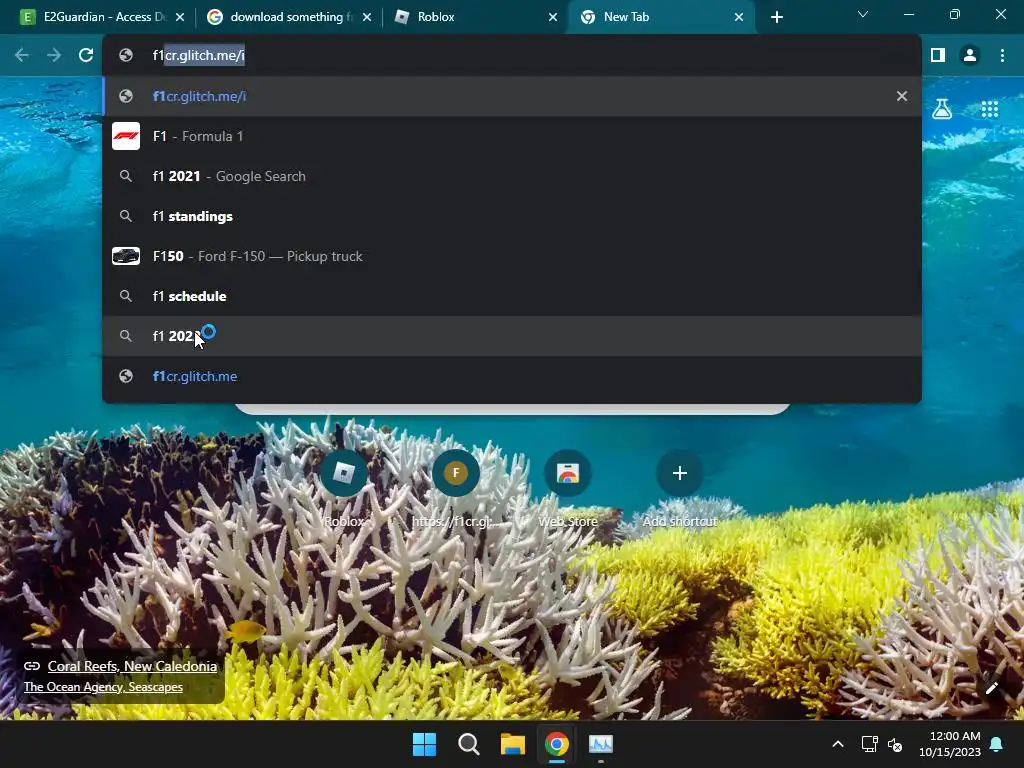Open the Web Store shortcut tile

(x=568, y=488)
